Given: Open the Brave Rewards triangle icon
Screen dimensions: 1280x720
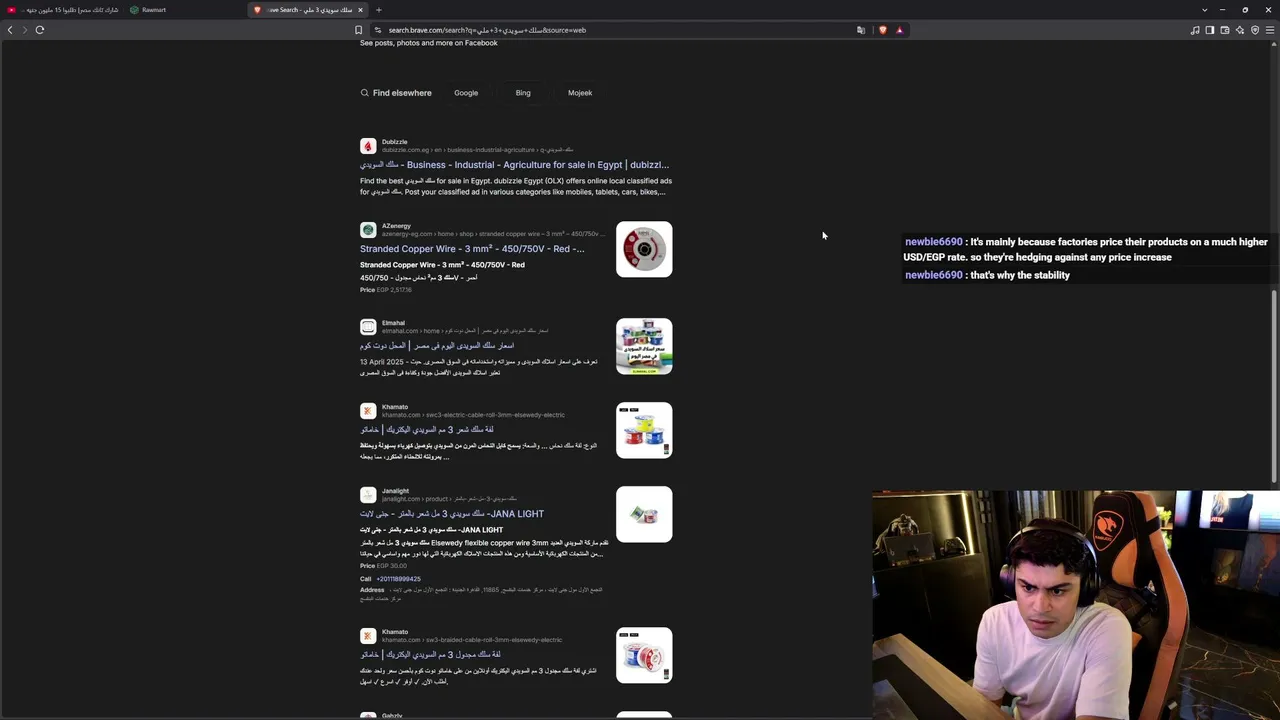Looking at the screenshot, I should (x=899, y=30).
